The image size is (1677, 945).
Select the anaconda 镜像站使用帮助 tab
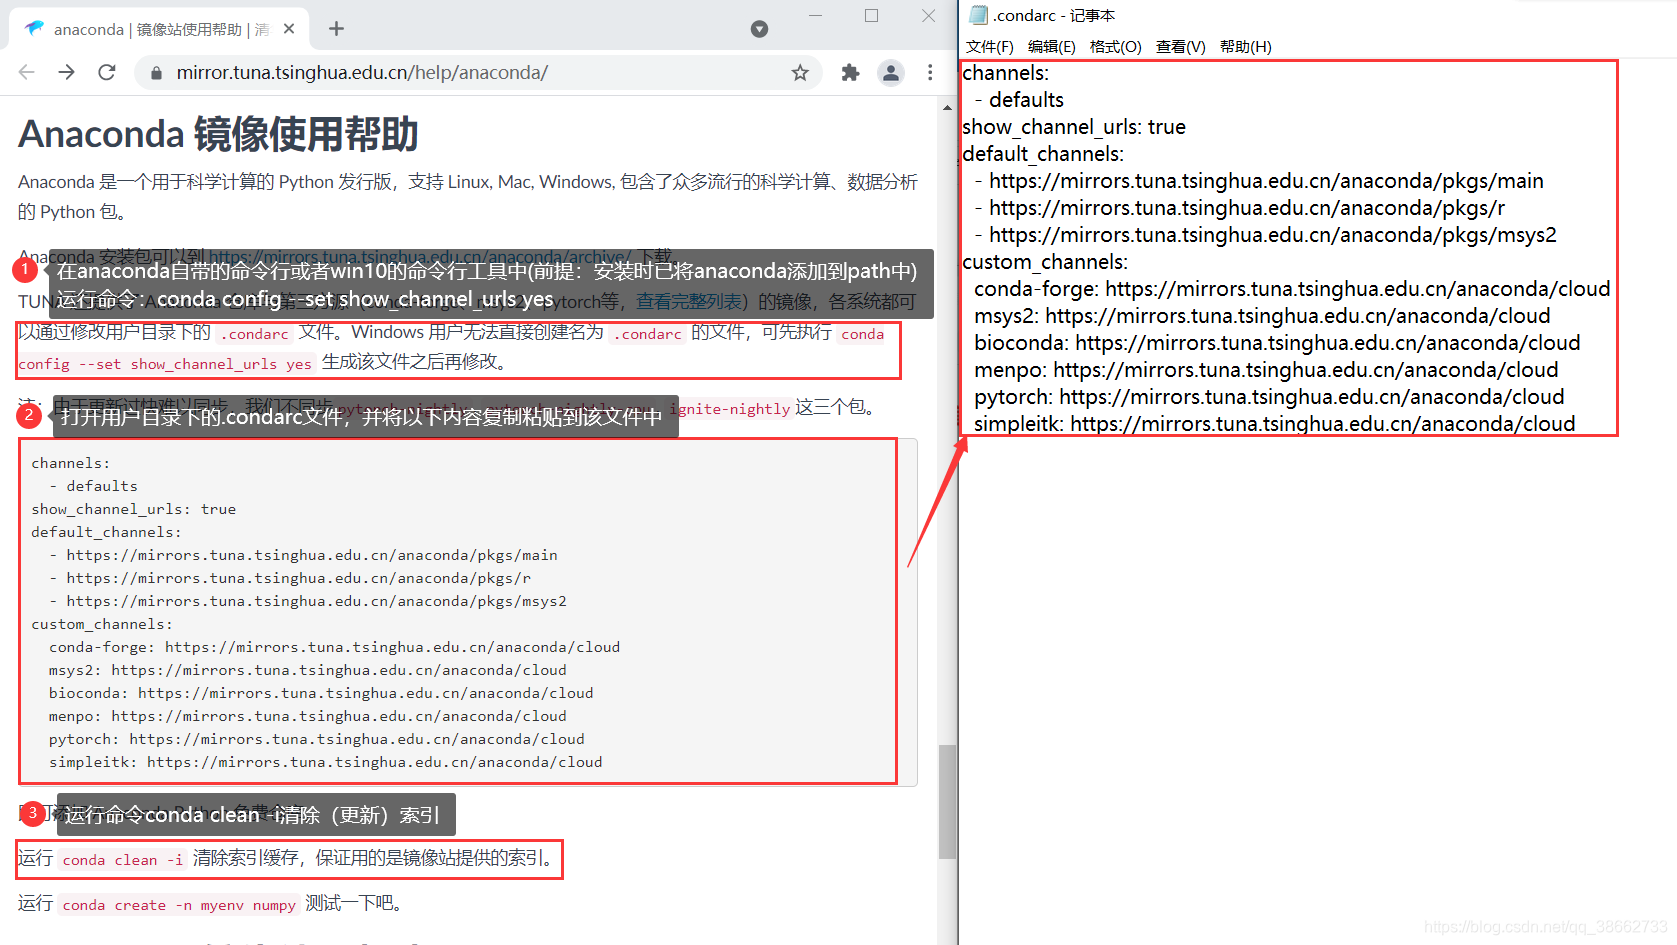point(160,29)
